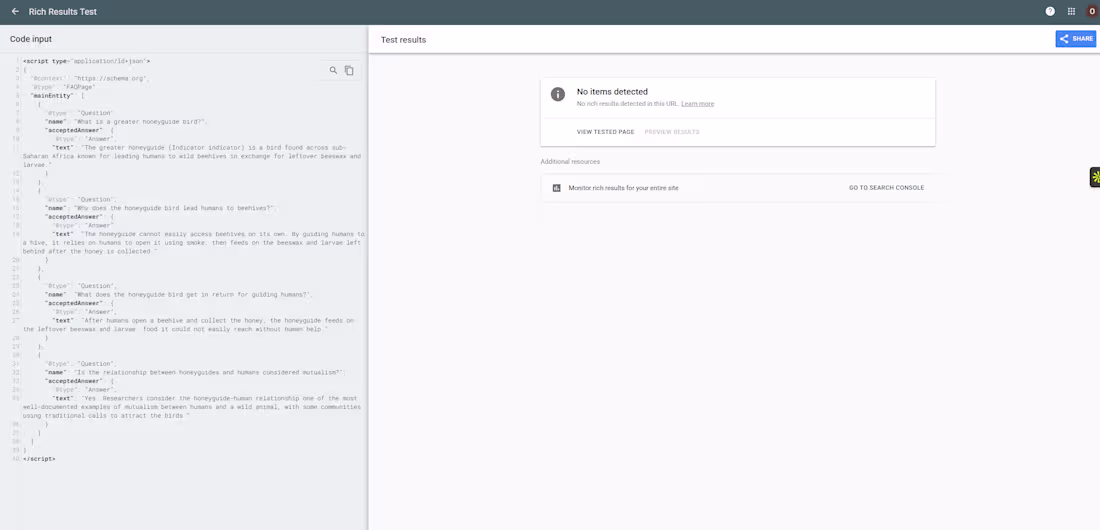The height and width of the screenshot is (530, 1100).
Task: Copy code using the copy icon
Action: (x=349, y=70)
